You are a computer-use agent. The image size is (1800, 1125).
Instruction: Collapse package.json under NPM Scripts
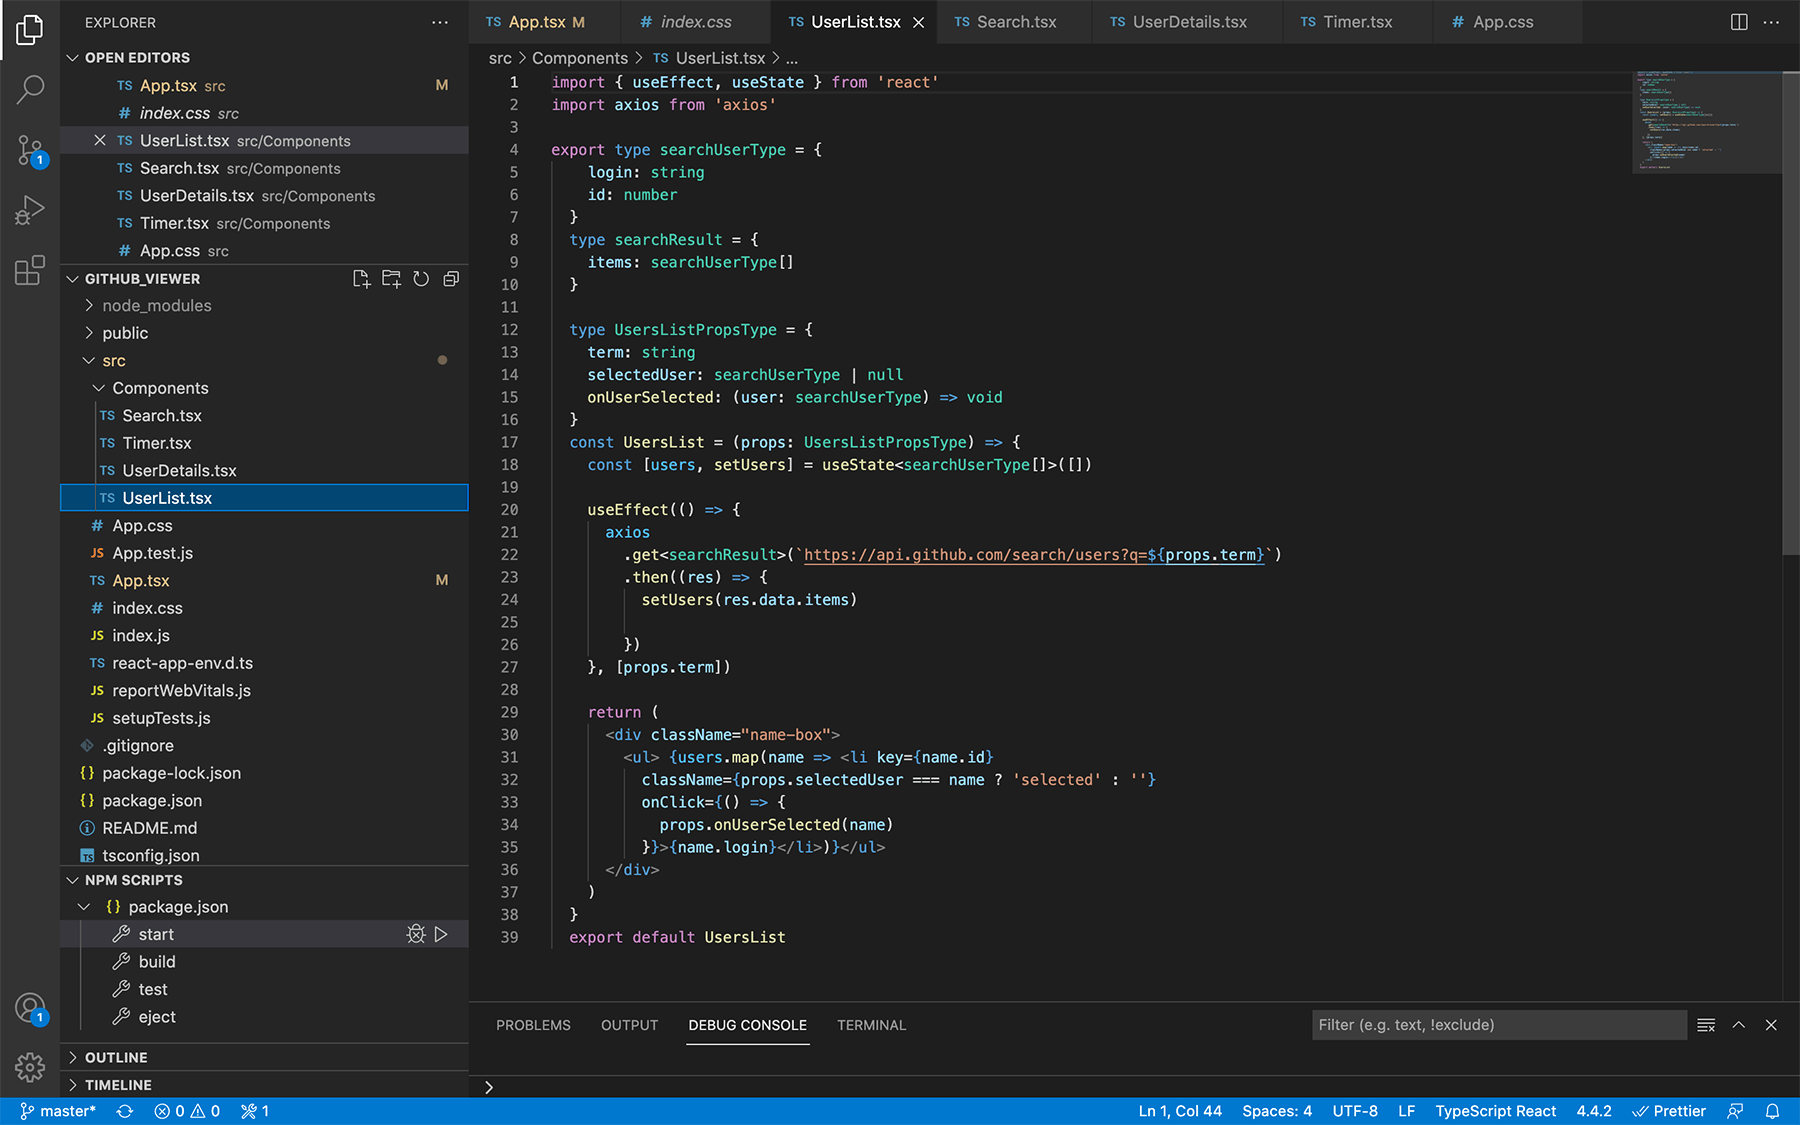coord(84,907)
